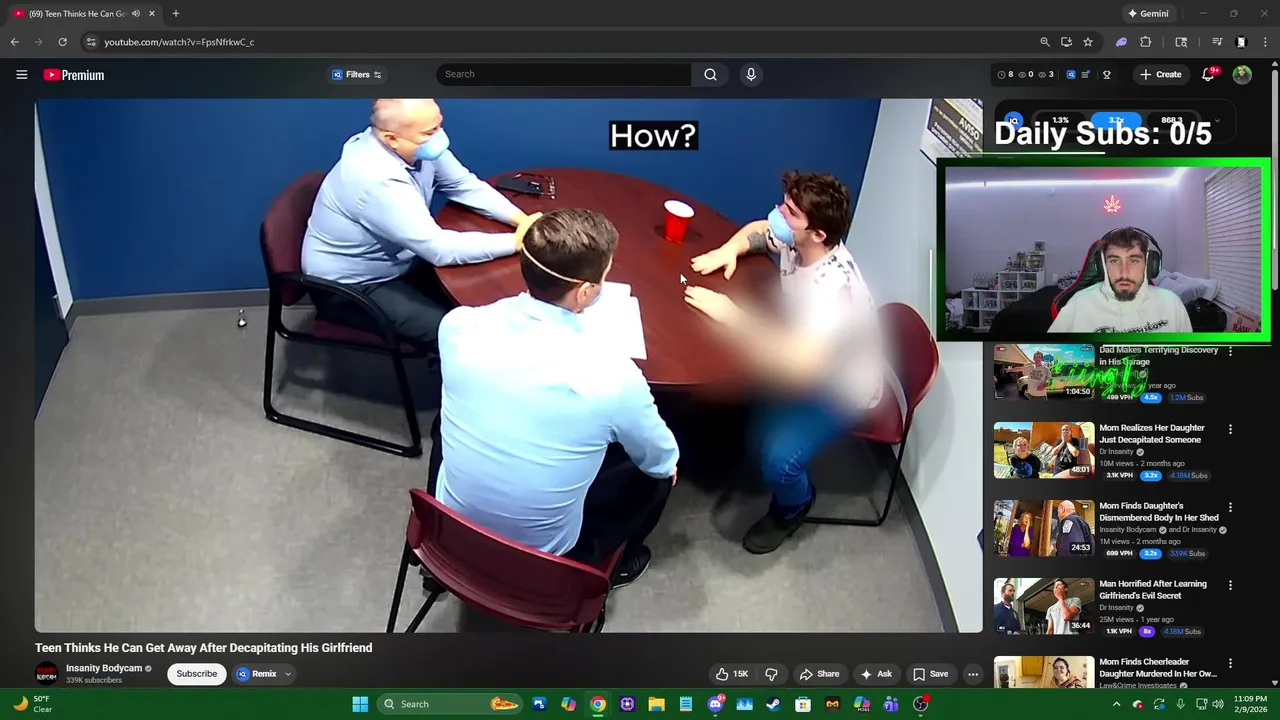1280x720 pixels.
Task: Open options for Mom Finds Cheerleader Daughter
Action: coord(1230,663)
